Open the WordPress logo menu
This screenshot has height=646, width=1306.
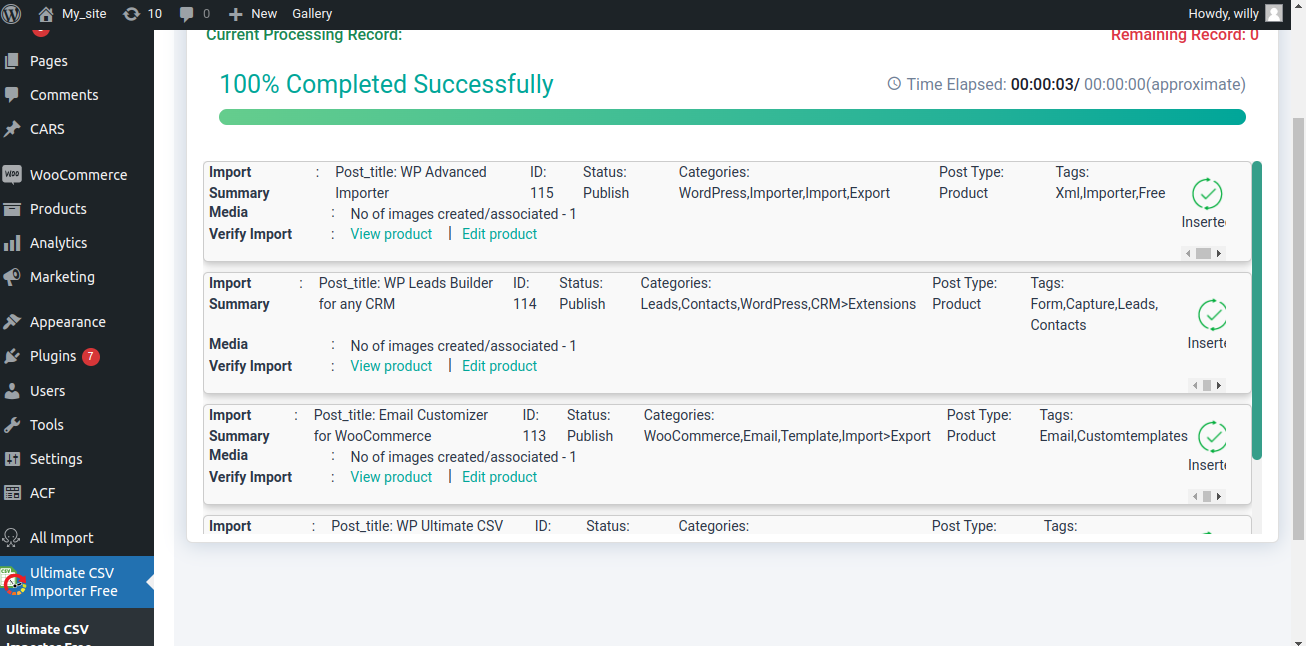[x=12, y=14]
